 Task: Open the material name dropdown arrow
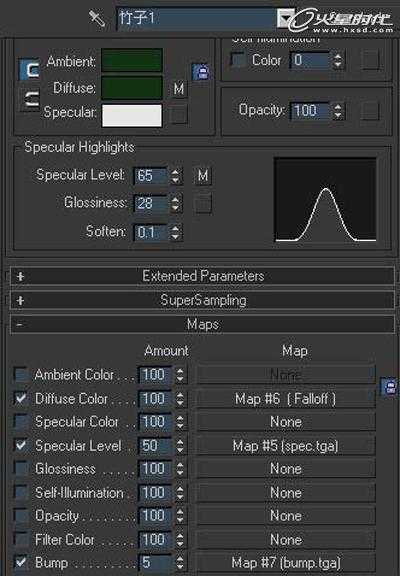point(285,18)
